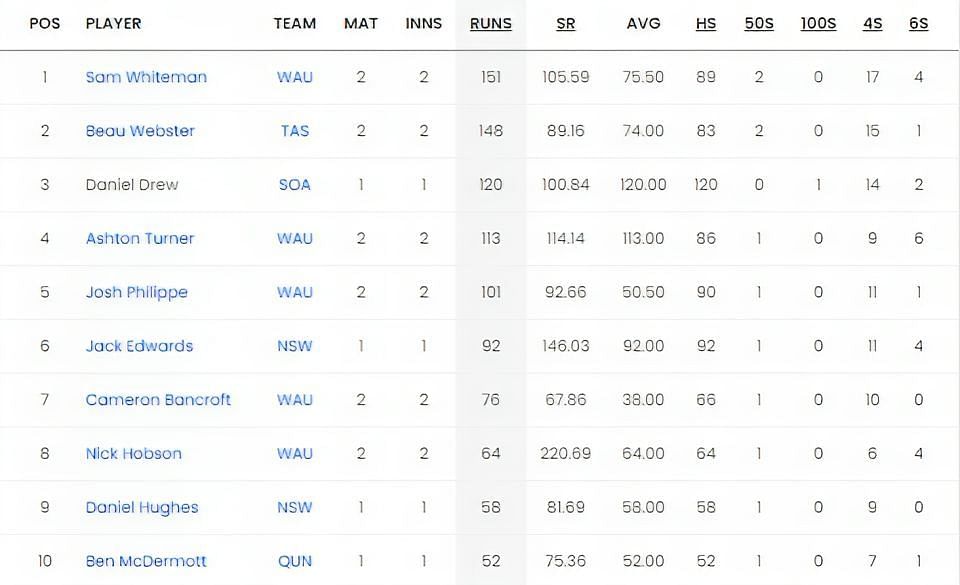
Task: Open Jack Edwards player link
Action: [x=139, y=346]
